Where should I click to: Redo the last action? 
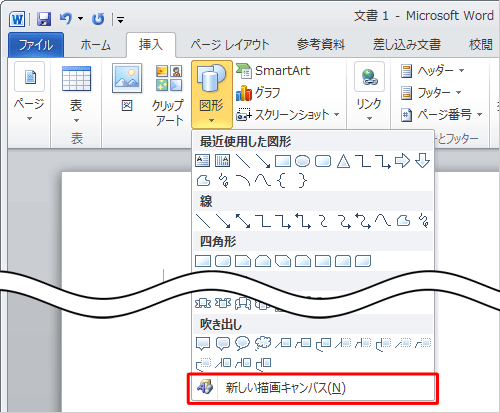click(98, 19)
